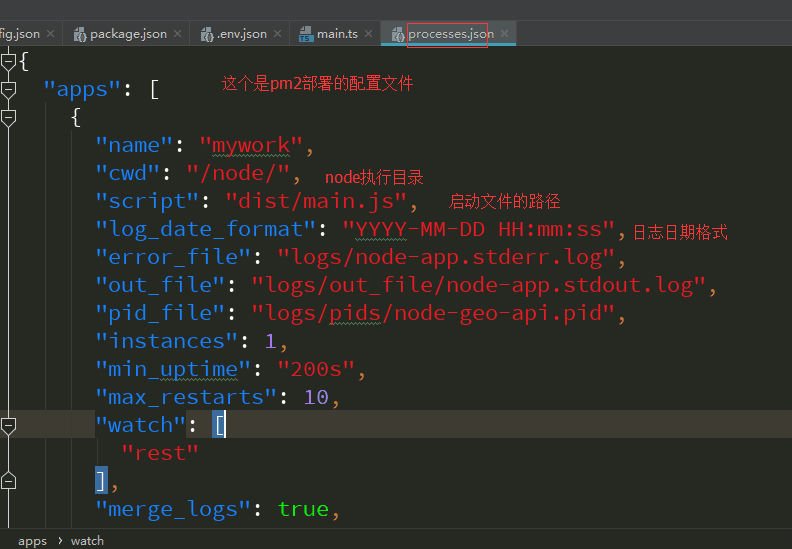Open the main.ts editor tab

pyautogui.click(x=337, y=34)
